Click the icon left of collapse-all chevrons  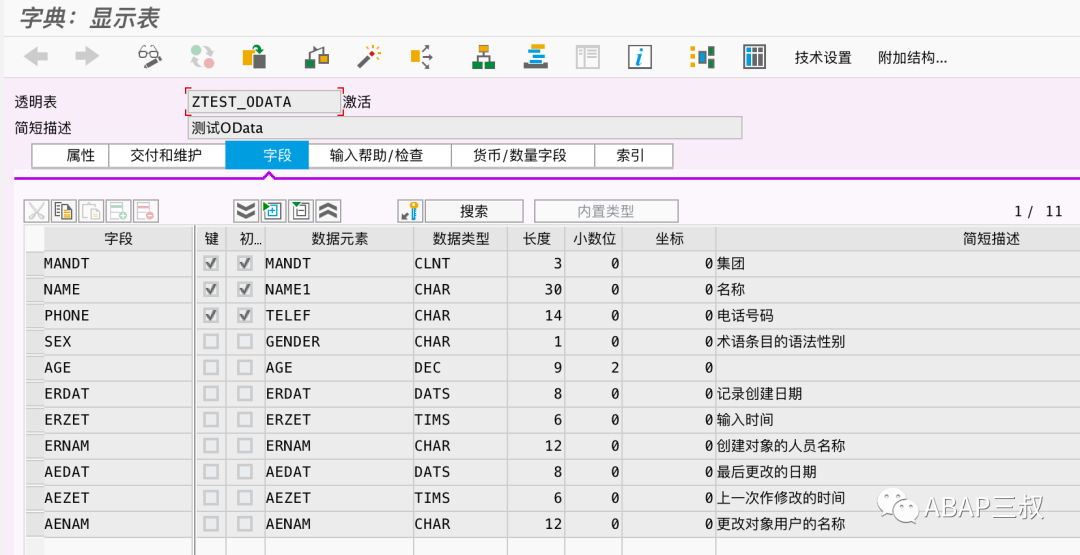pyautogui.click(x=301, y=211)
